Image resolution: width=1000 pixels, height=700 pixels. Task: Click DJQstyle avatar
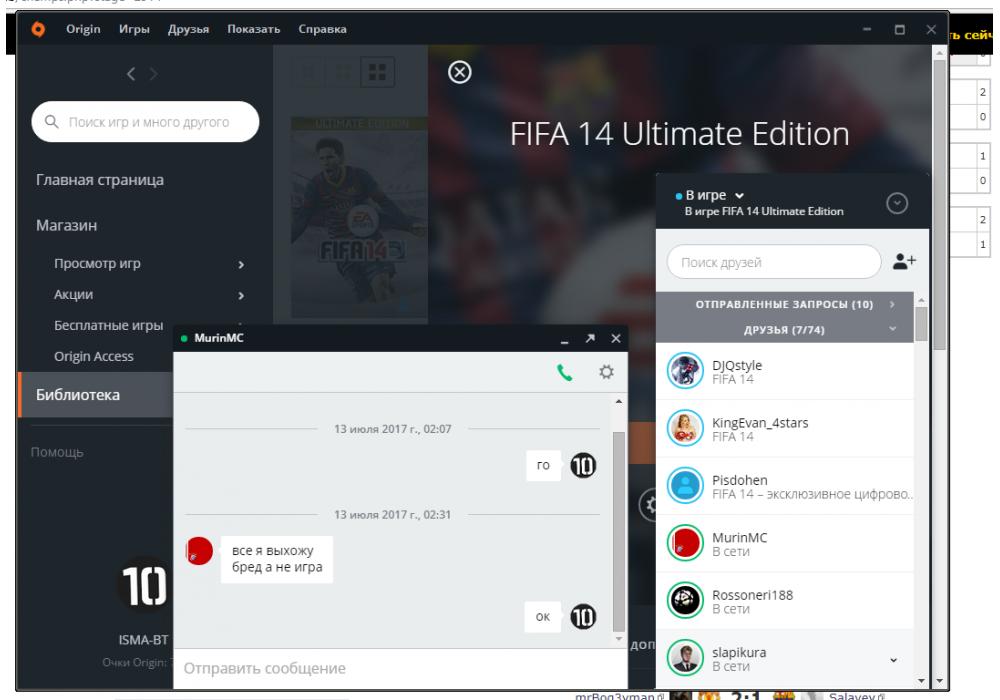(x=685, y=371)
